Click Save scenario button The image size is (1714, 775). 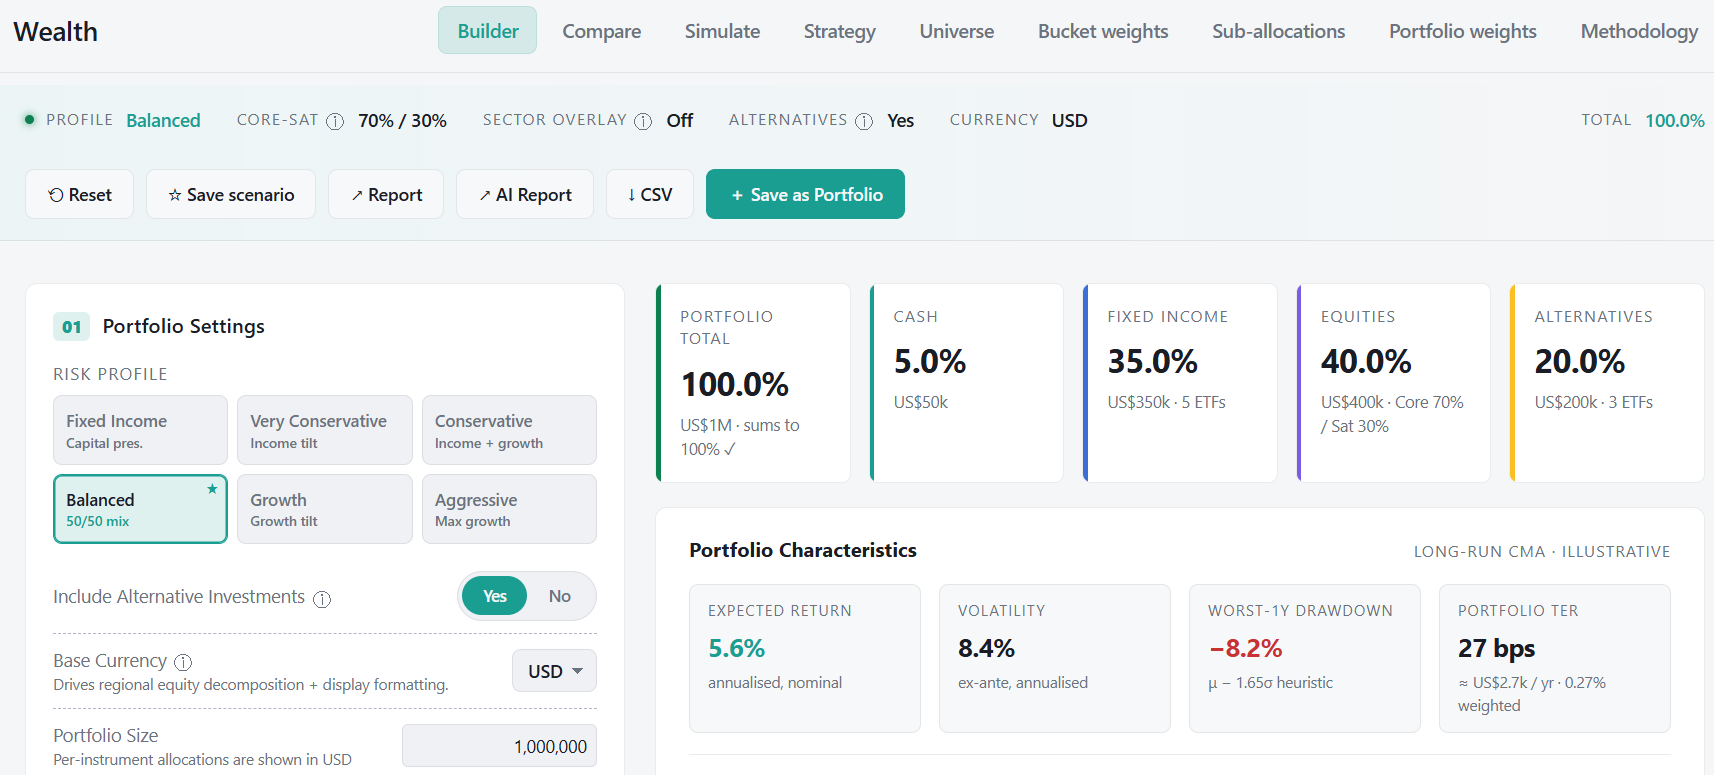coord(231,194)
